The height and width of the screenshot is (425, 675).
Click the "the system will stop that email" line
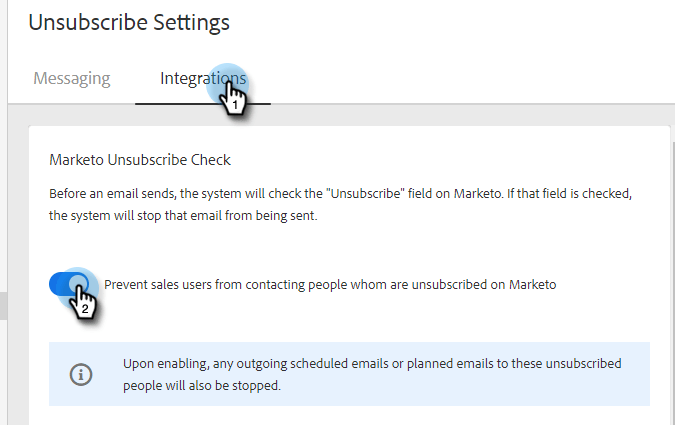[x=183, y=215]
